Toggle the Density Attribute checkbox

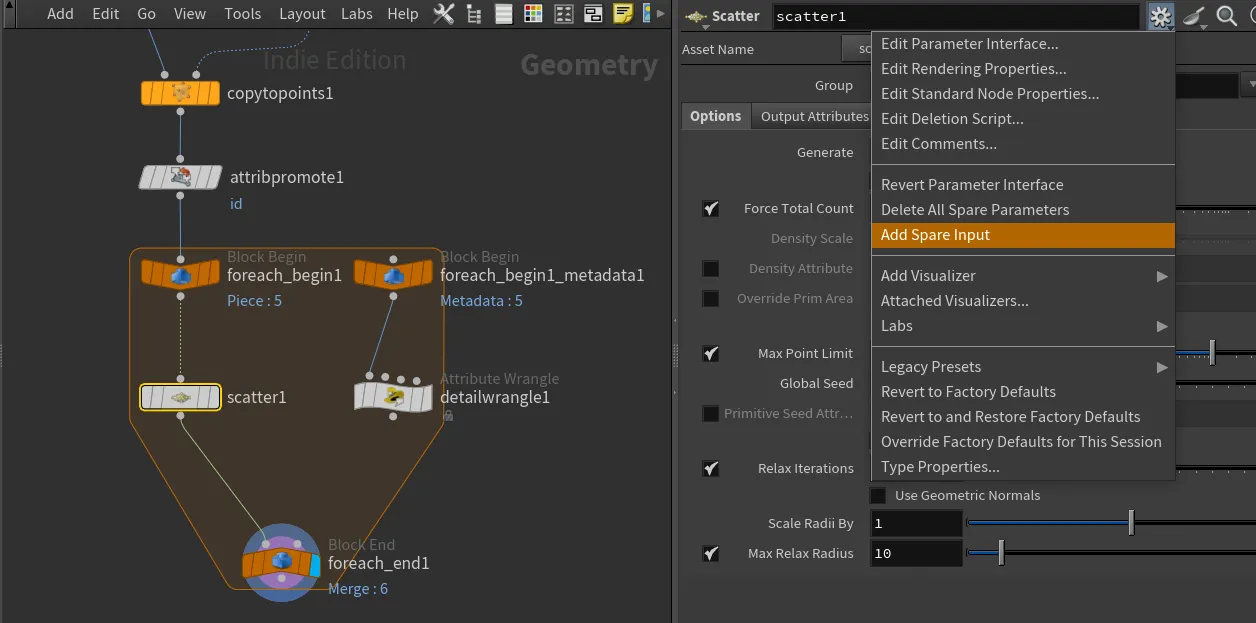(711, 269)
